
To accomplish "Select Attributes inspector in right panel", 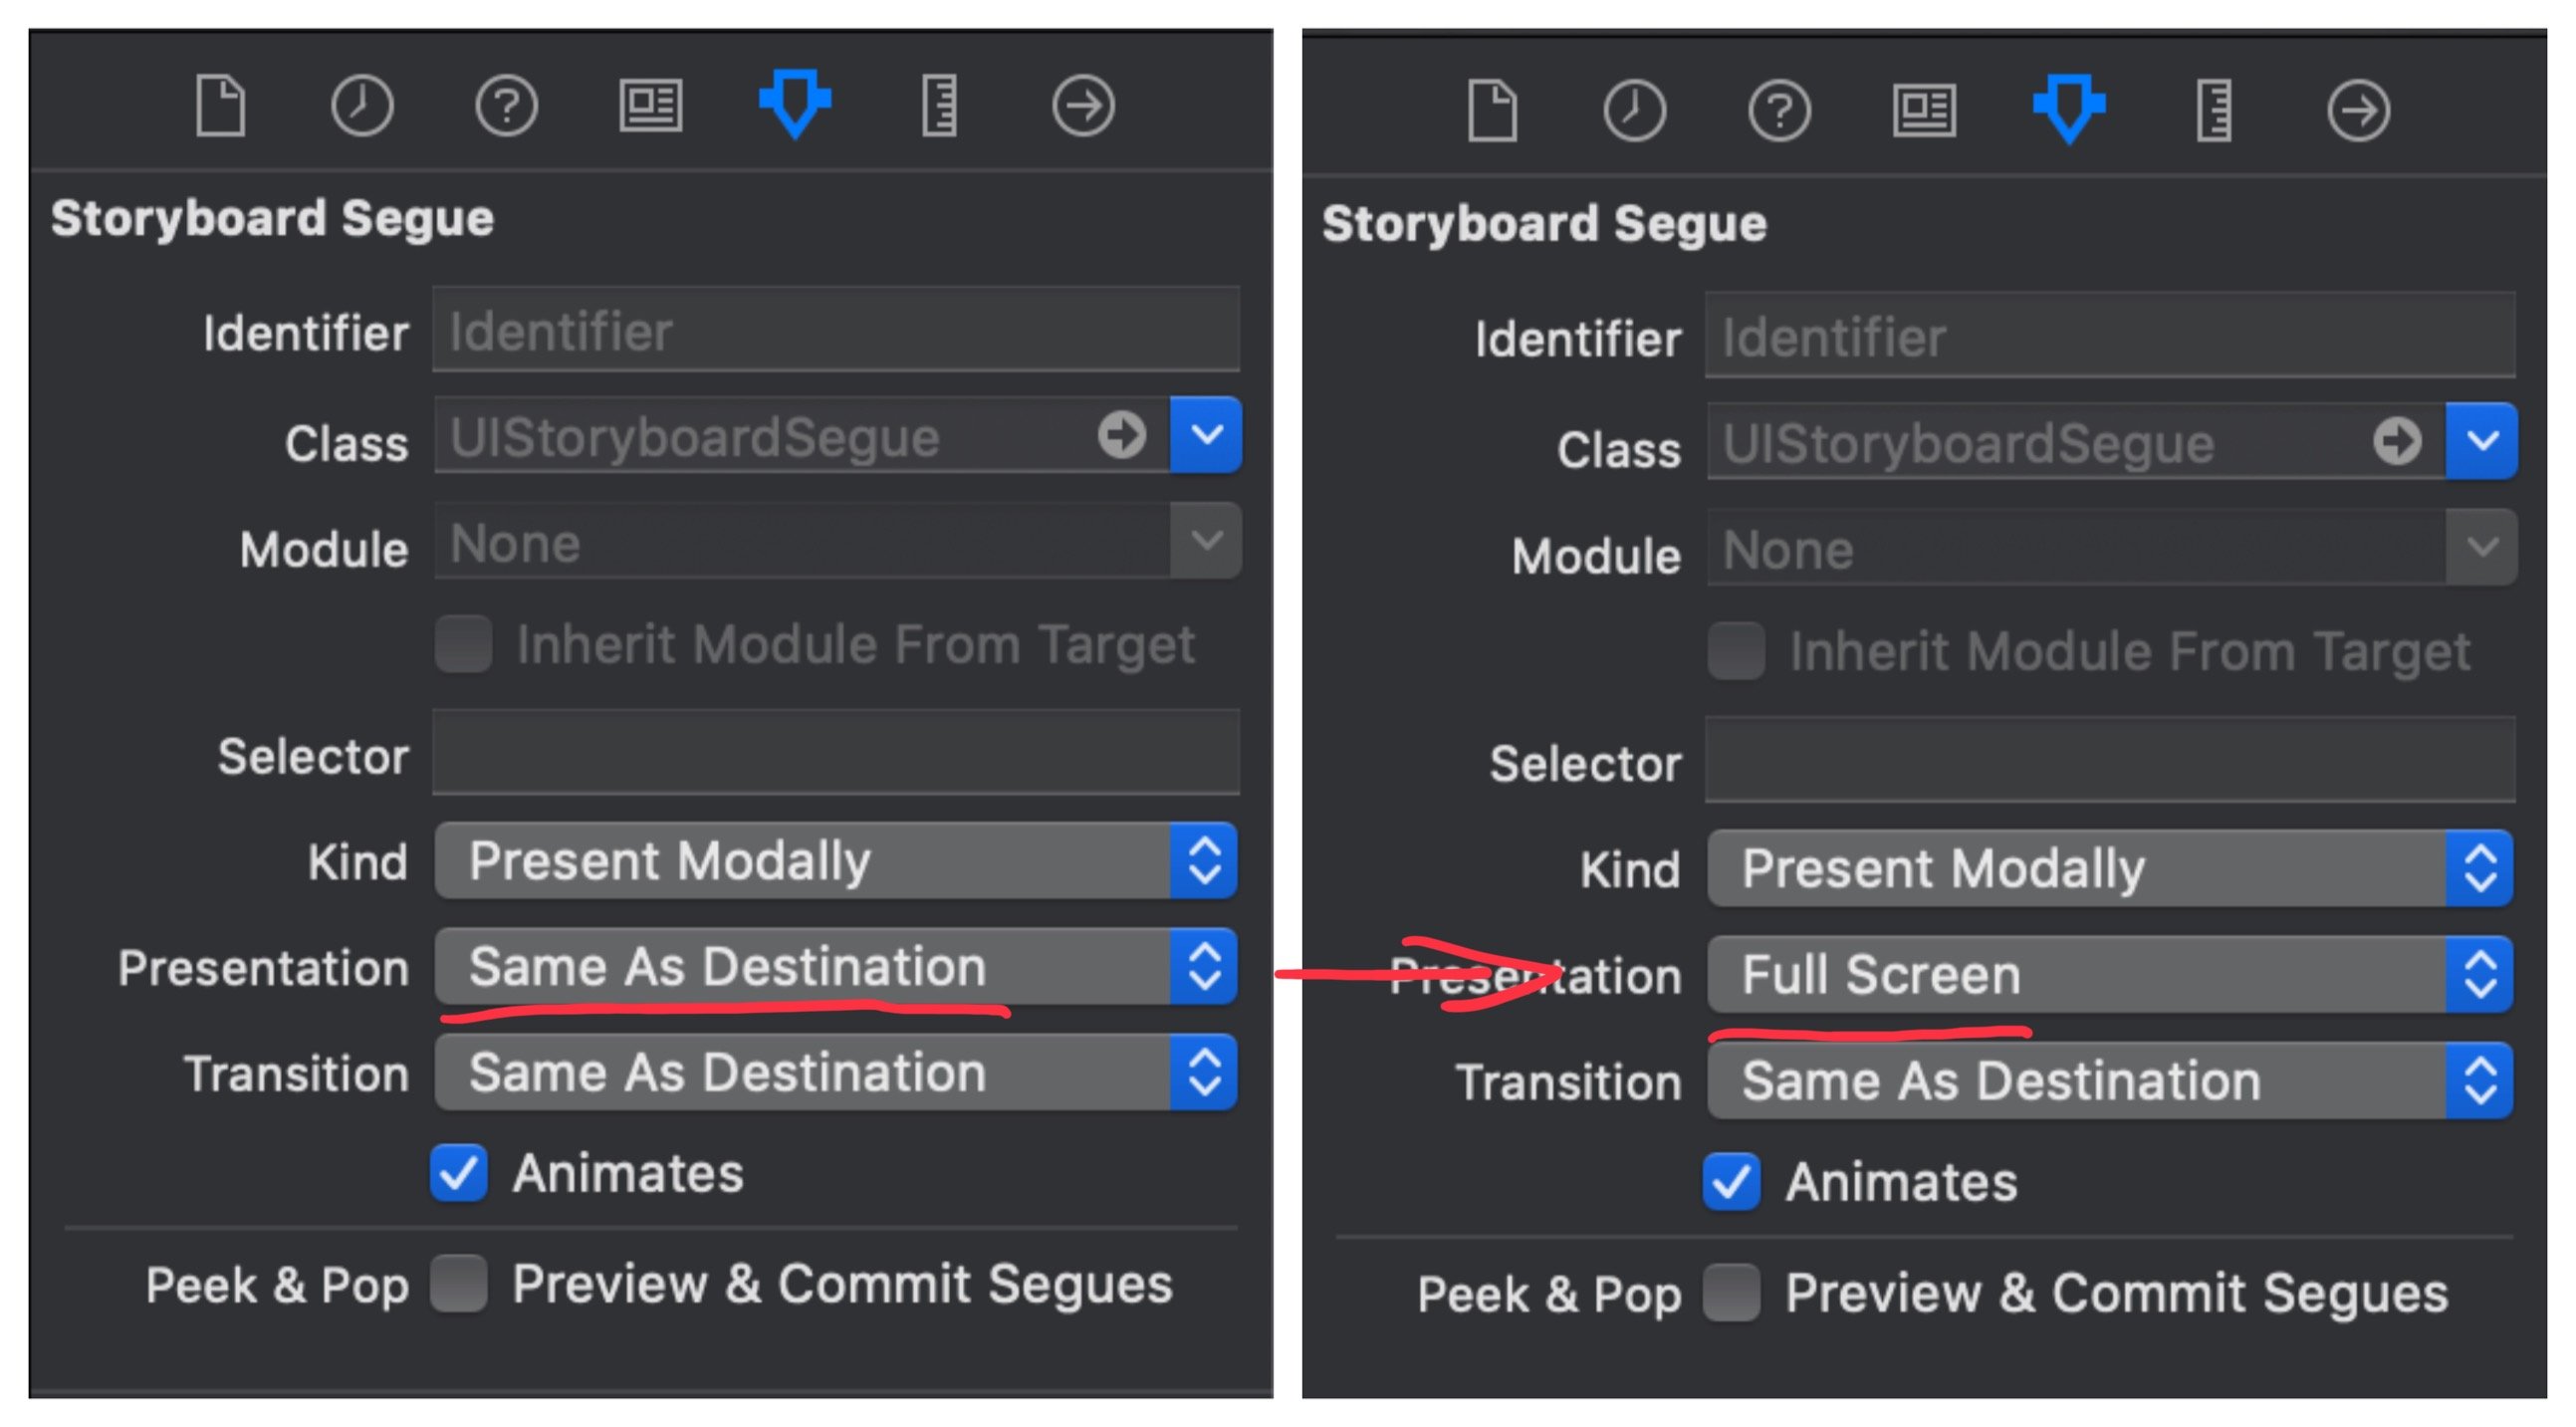I will (2069, 108).
